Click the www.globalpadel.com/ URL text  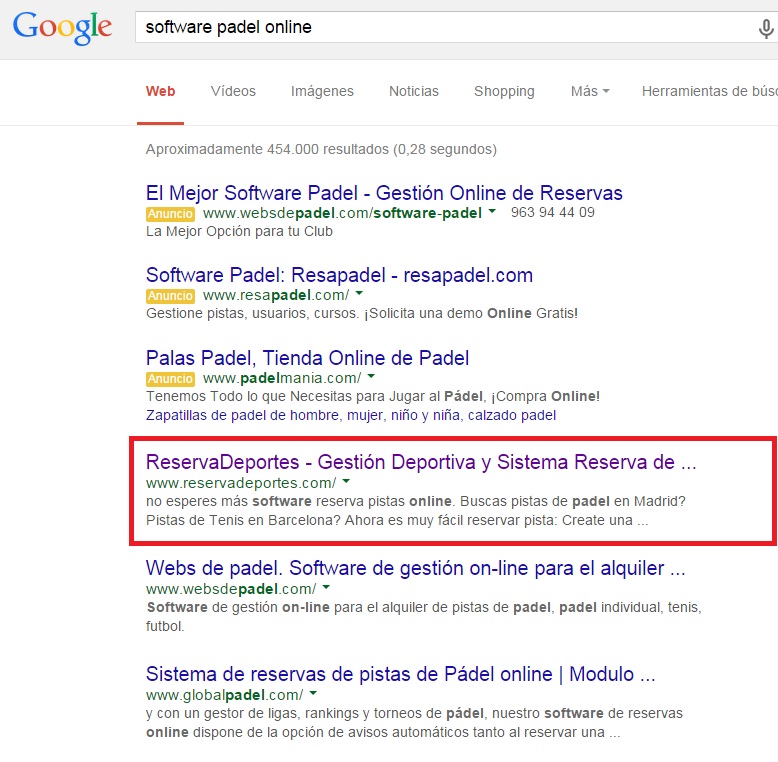(224, 695)
